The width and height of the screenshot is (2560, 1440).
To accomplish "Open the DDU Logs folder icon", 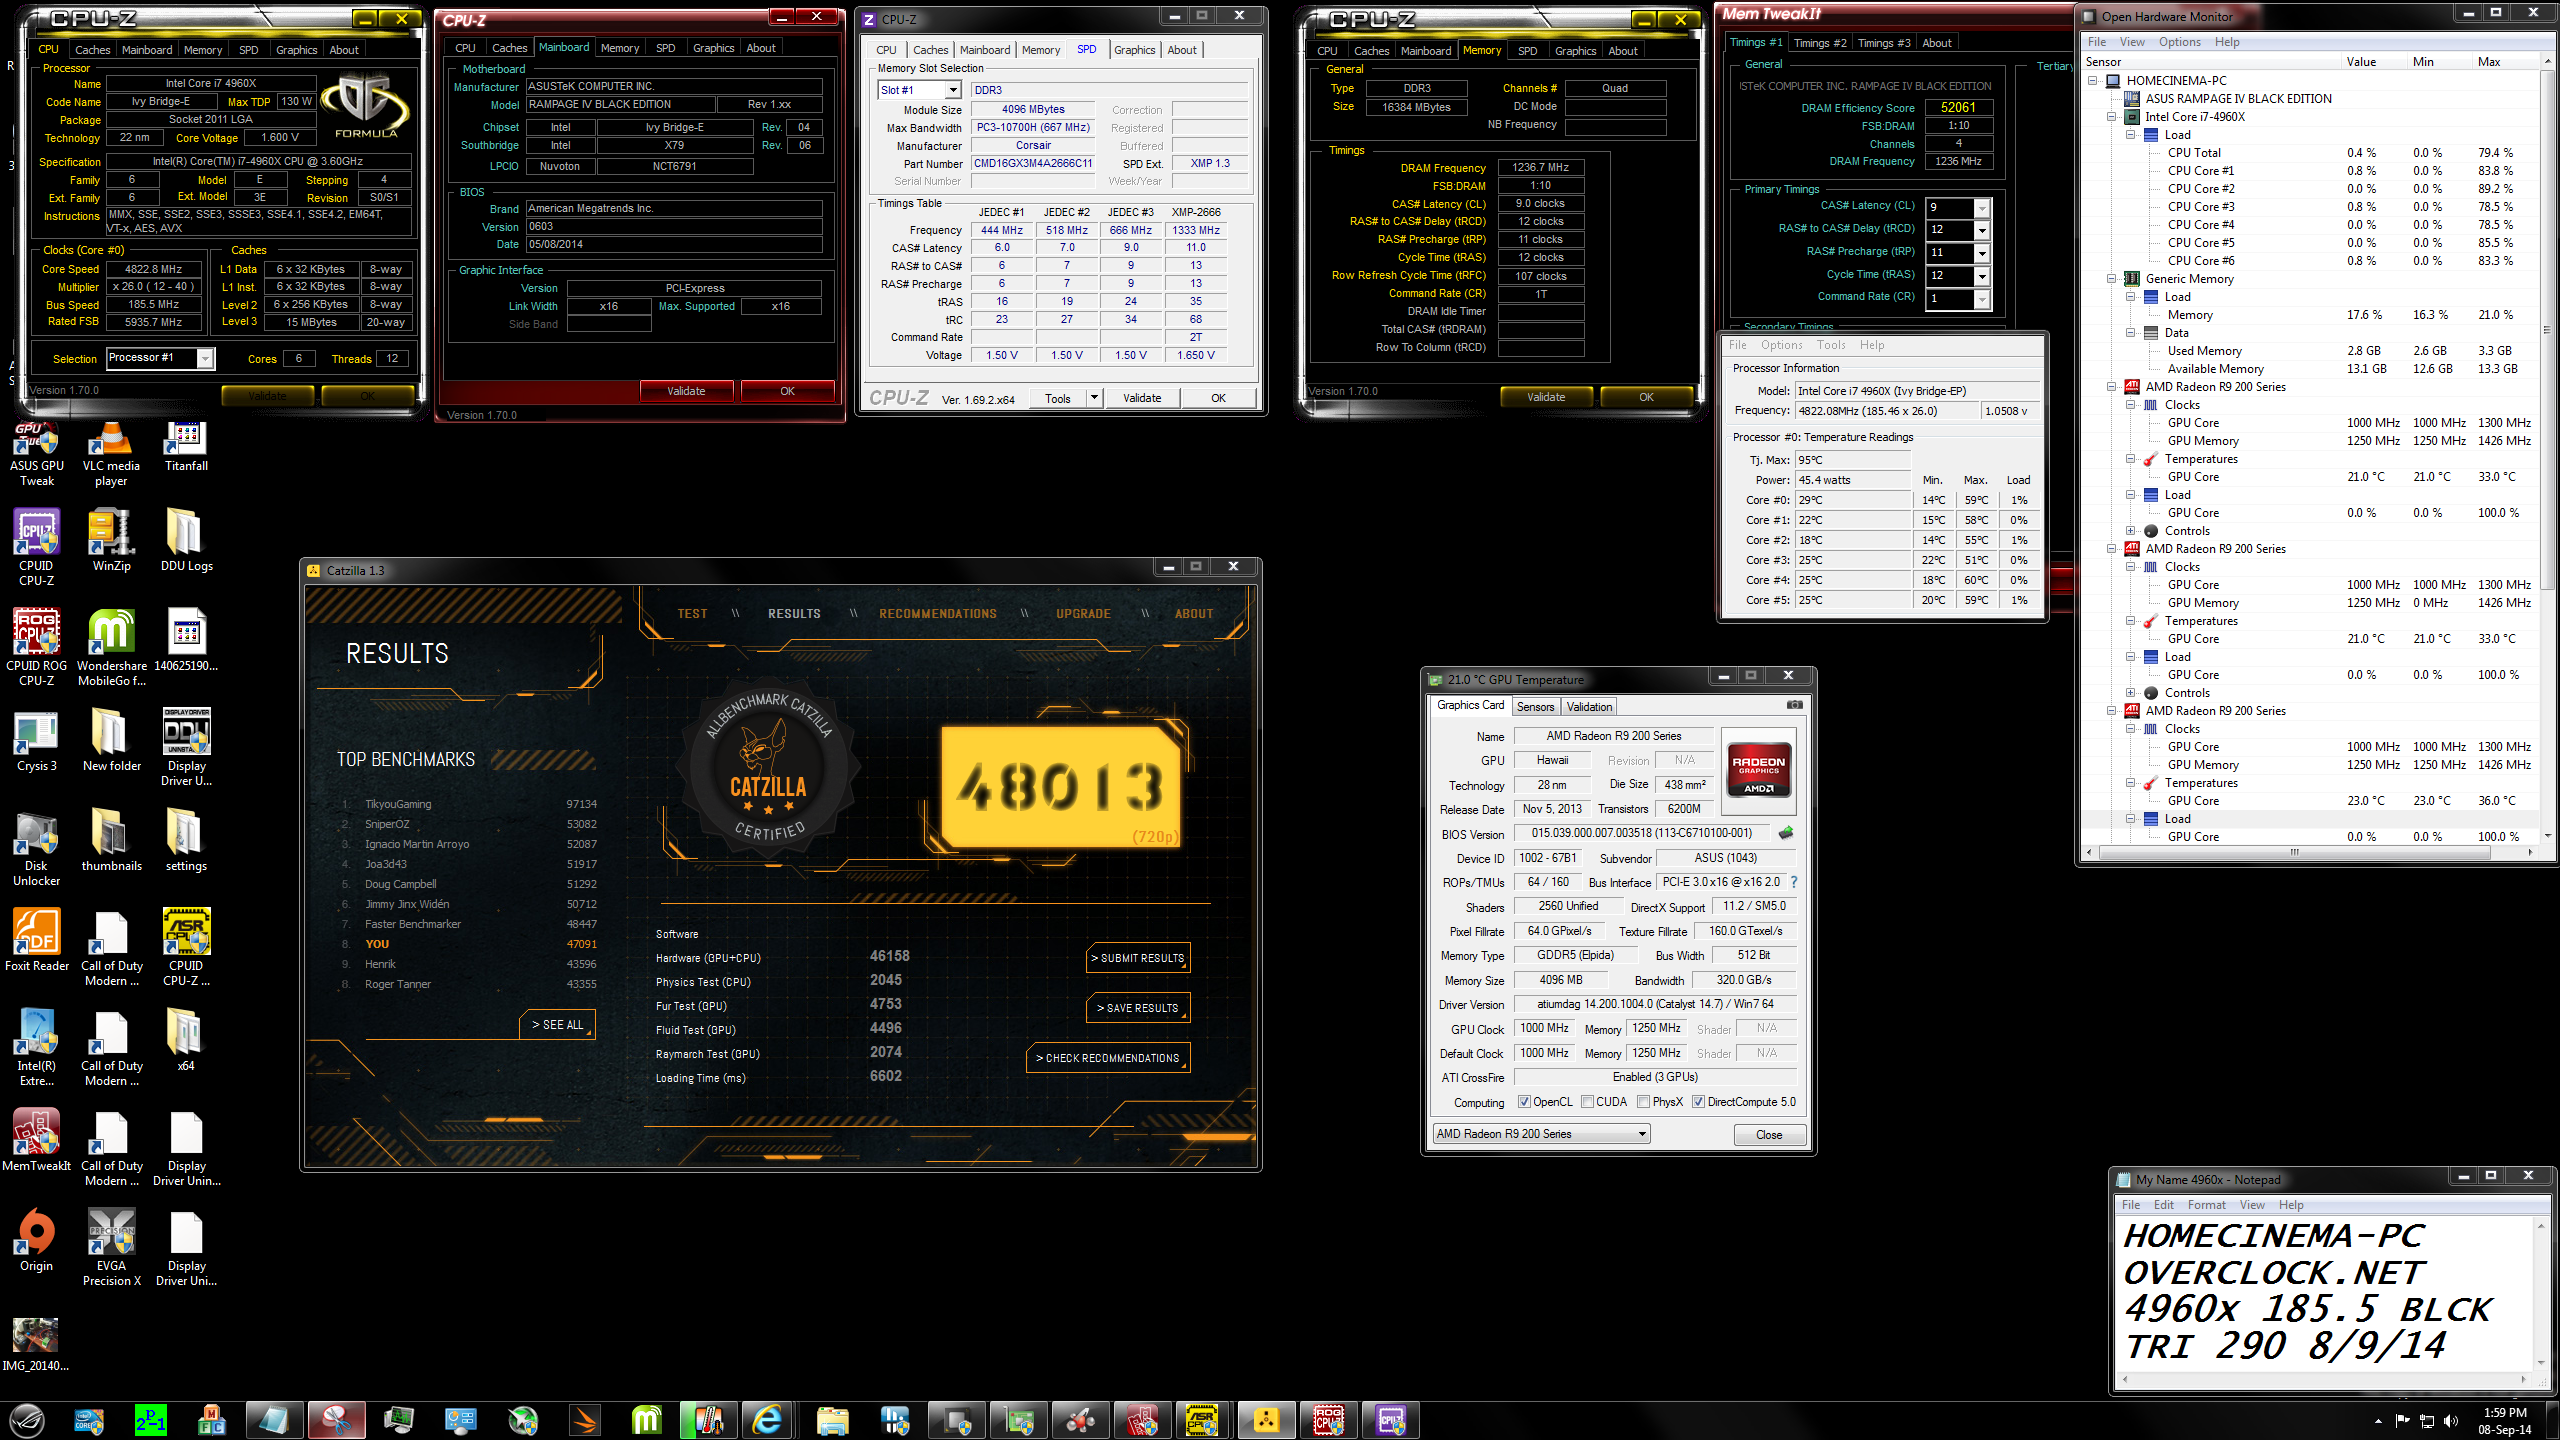I will point(186,540).
